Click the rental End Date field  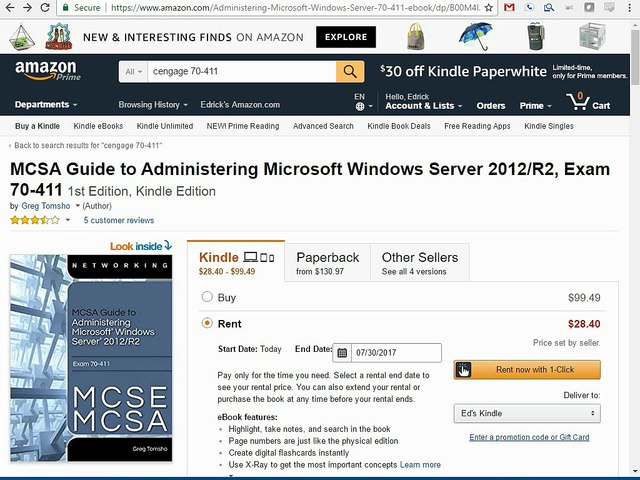(397, 352)
